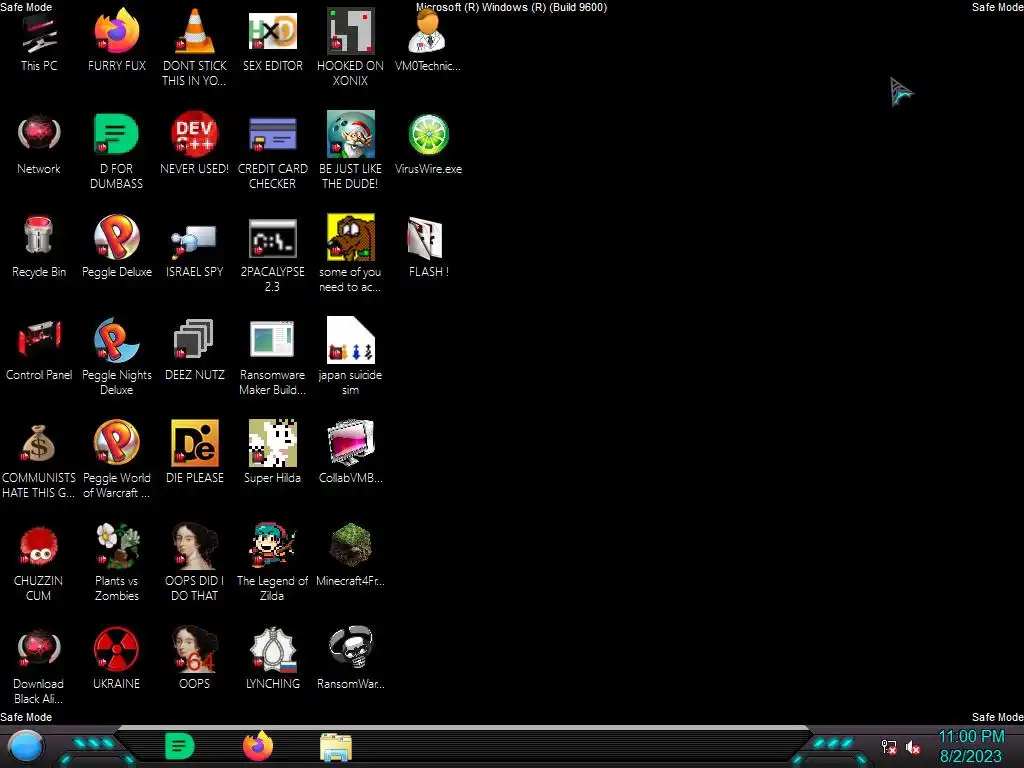This screenshot has width=1024, height=768.
Task: Select the japan suicide sim file icon
Action: coord(351,340)
